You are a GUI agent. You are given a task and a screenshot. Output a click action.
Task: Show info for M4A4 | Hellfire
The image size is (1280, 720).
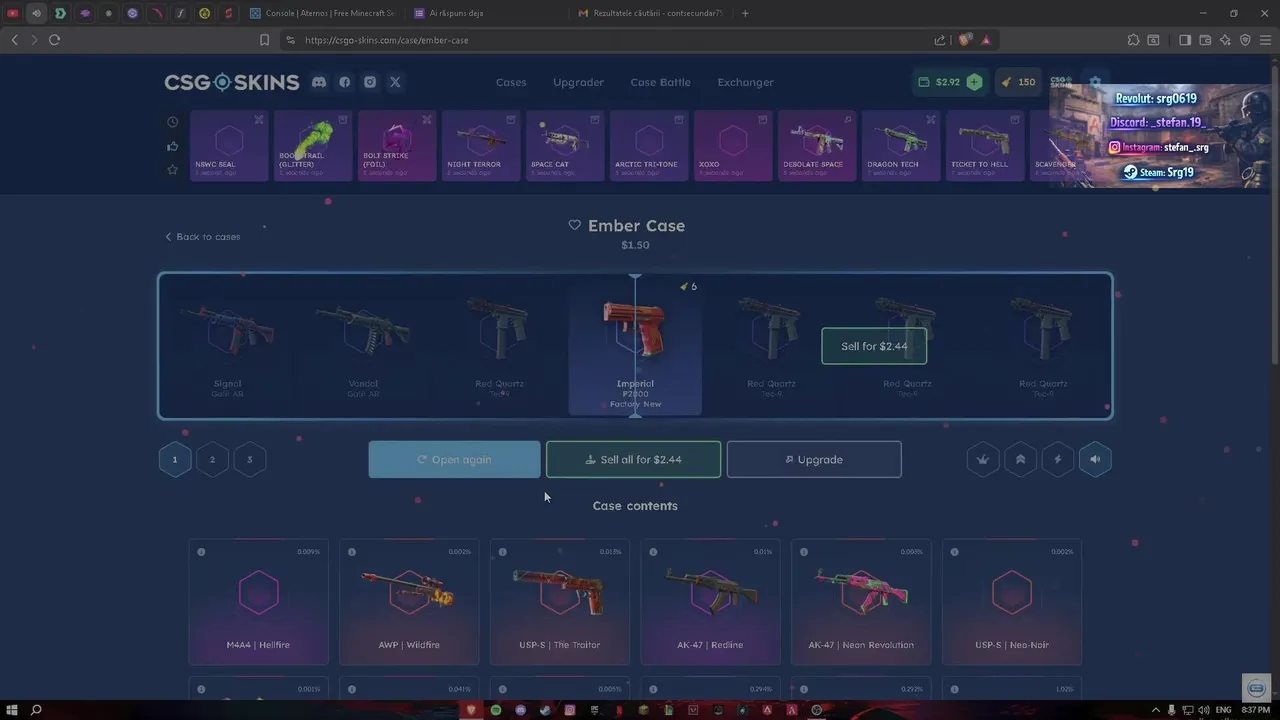[201, 552]
